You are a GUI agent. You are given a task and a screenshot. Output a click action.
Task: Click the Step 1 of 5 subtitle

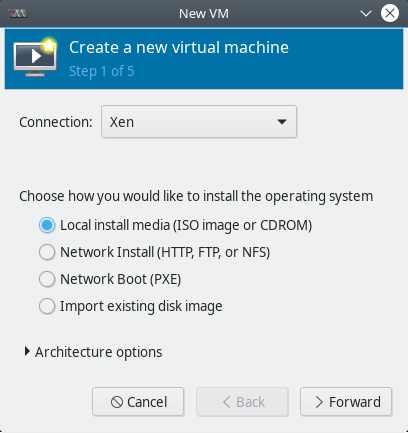point(102,71)
